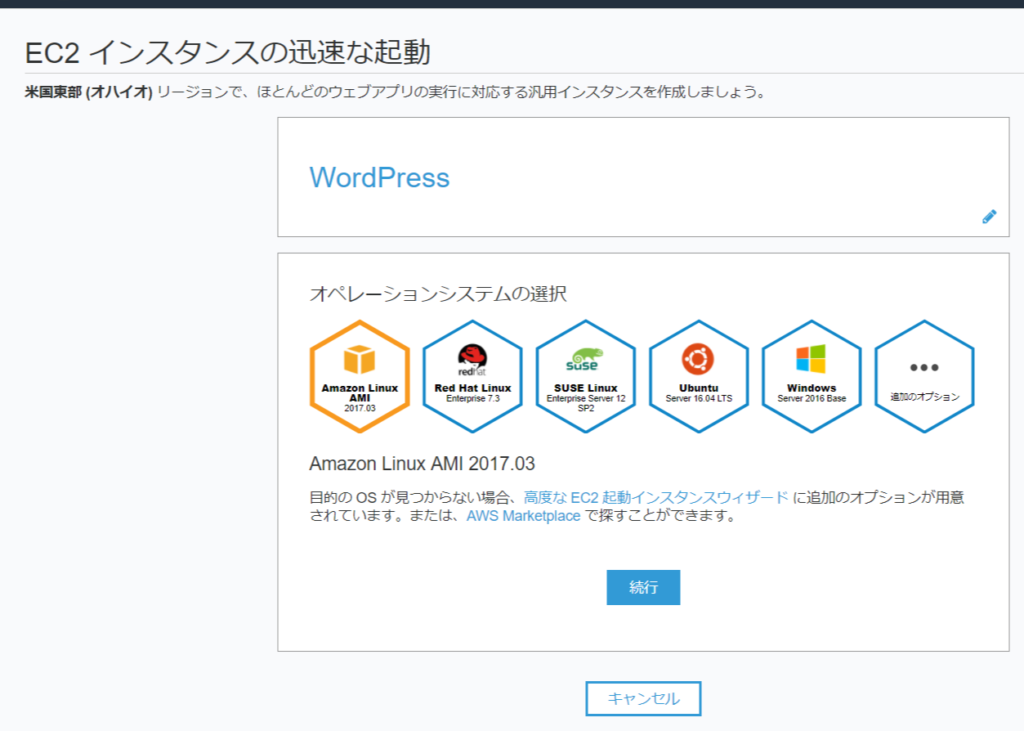Screen dimensions: 1024x731
Task: Click the 米国東部 (オハイオ) region text
Action: click(89, 92)
